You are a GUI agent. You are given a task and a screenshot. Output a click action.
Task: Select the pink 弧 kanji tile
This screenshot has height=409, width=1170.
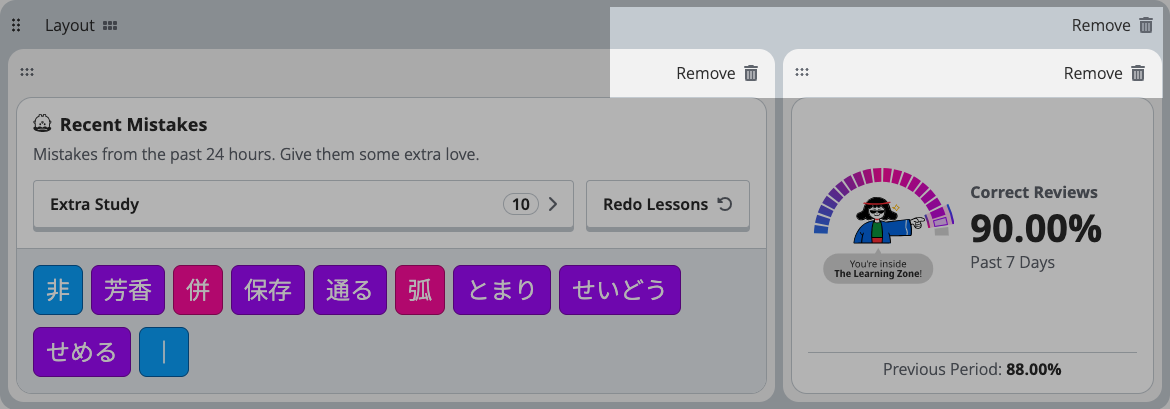[420, 290]
